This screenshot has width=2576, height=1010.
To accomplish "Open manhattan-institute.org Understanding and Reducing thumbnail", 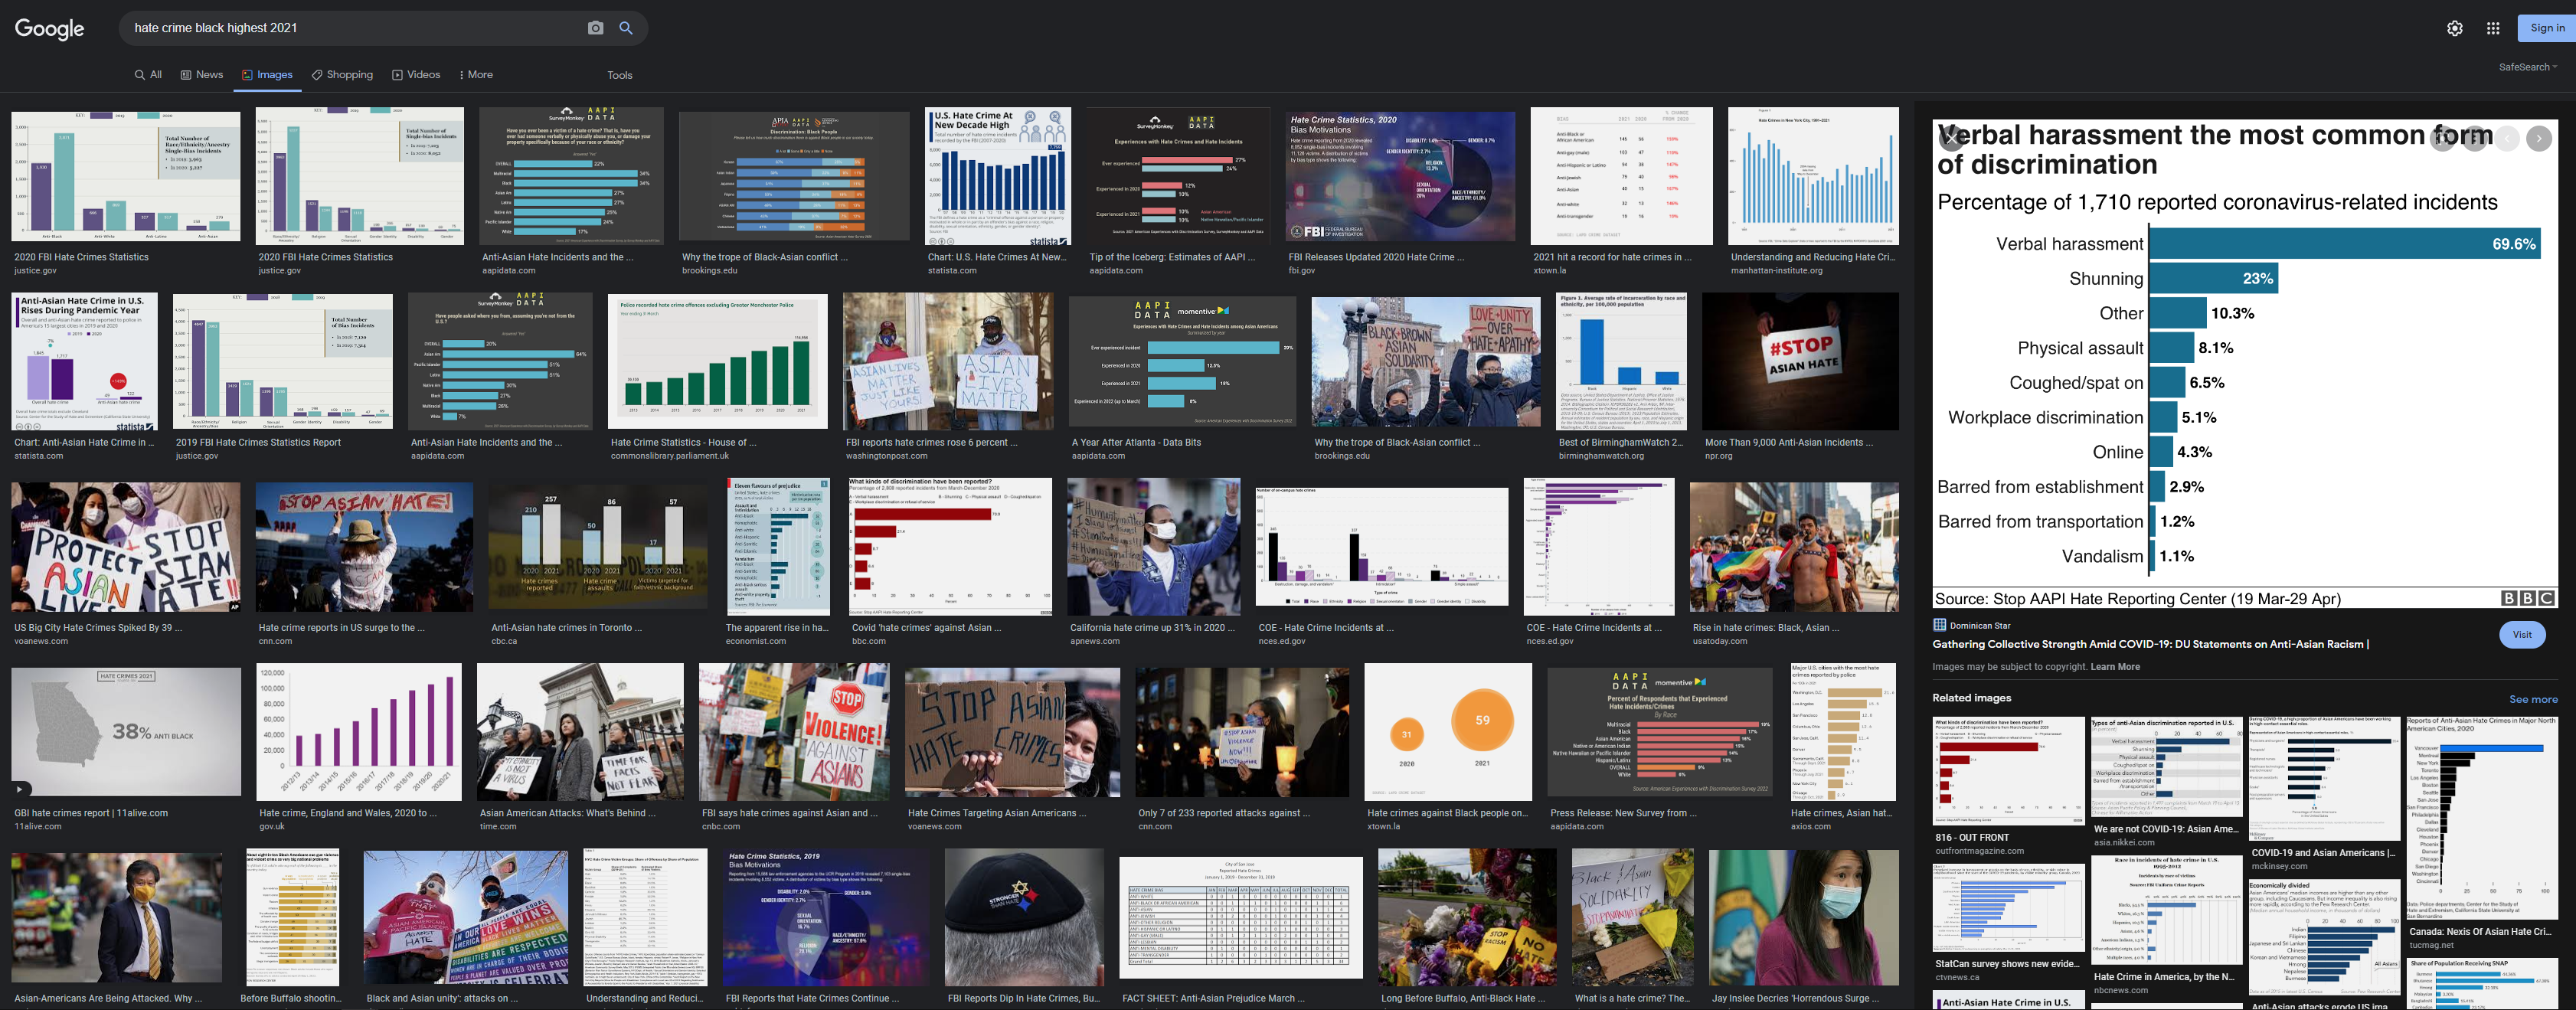I will tap(1813, 177).
